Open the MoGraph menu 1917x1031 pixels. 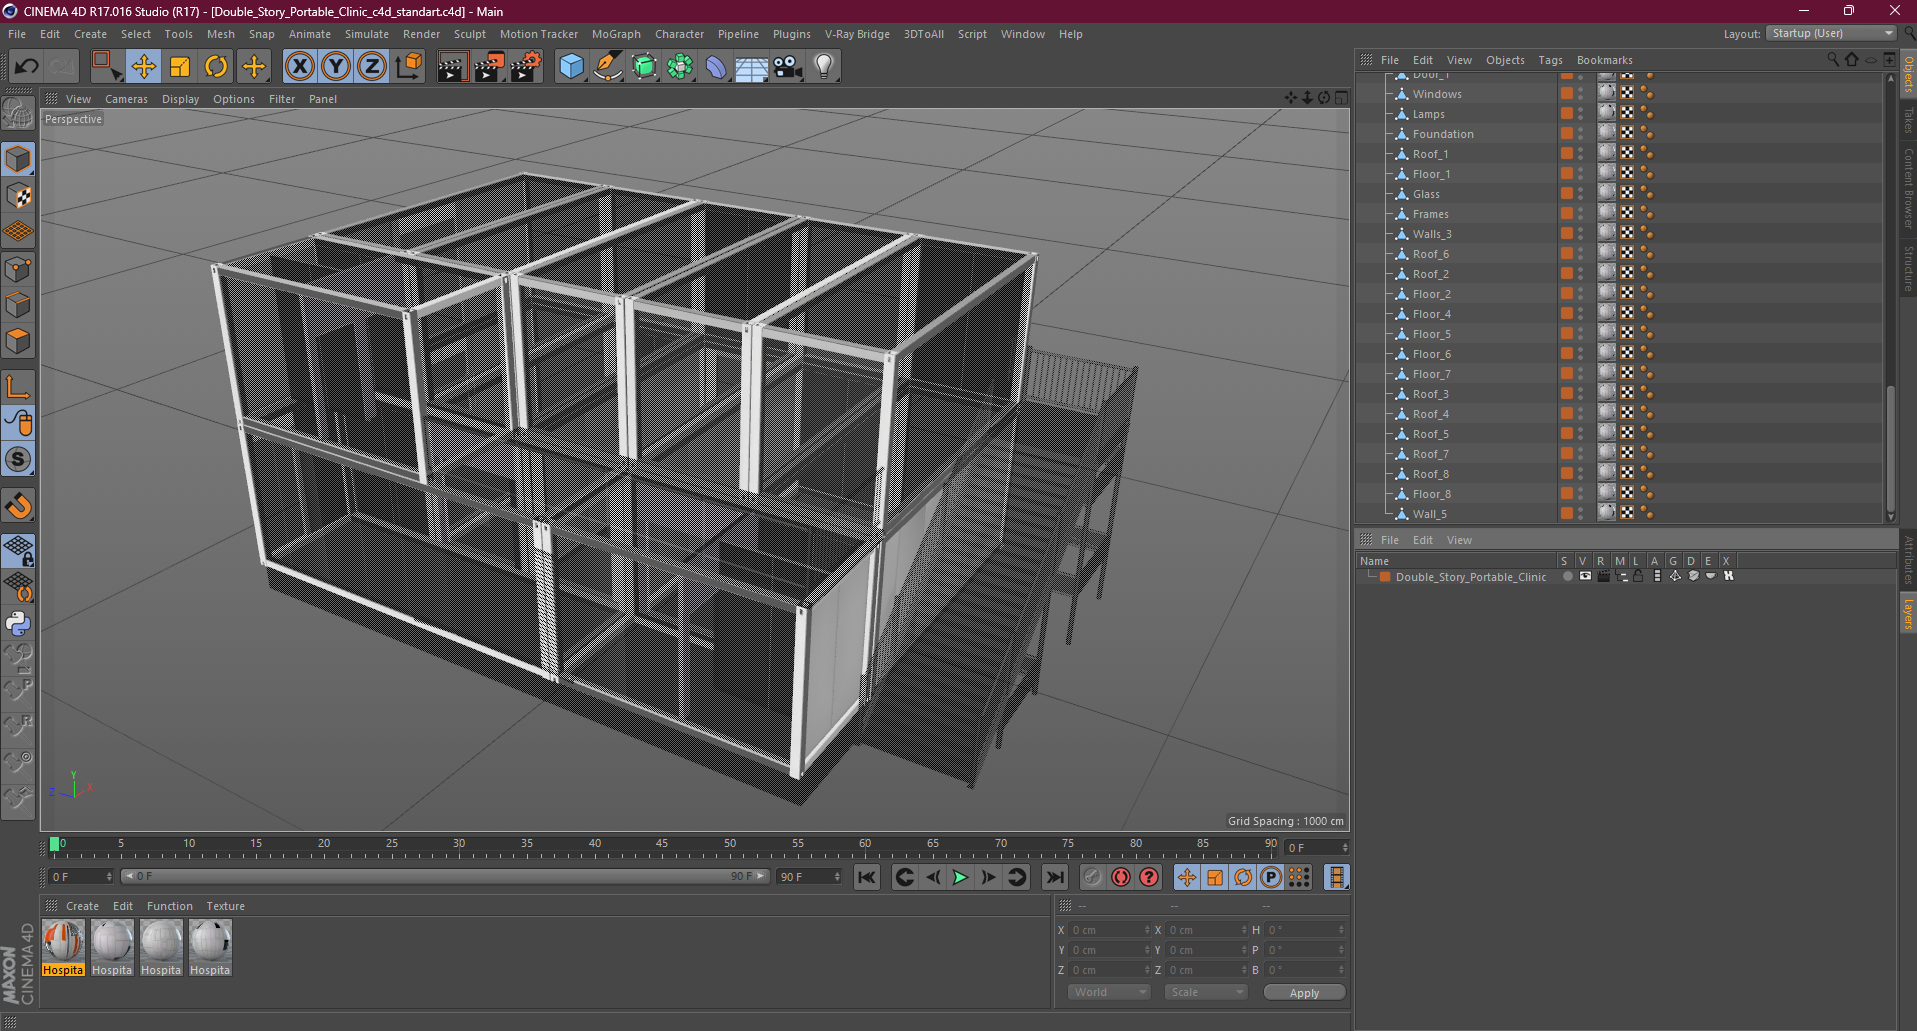[x=616, y=34]
